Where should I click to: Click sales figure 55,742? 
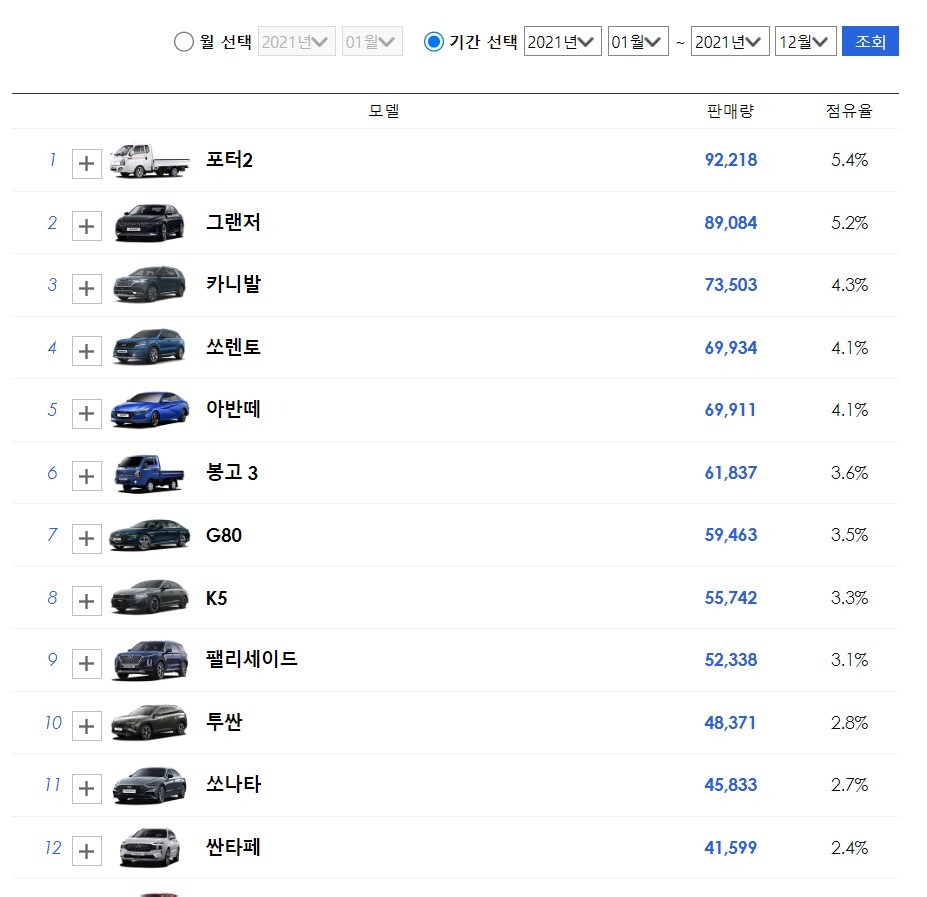[731, 598]
